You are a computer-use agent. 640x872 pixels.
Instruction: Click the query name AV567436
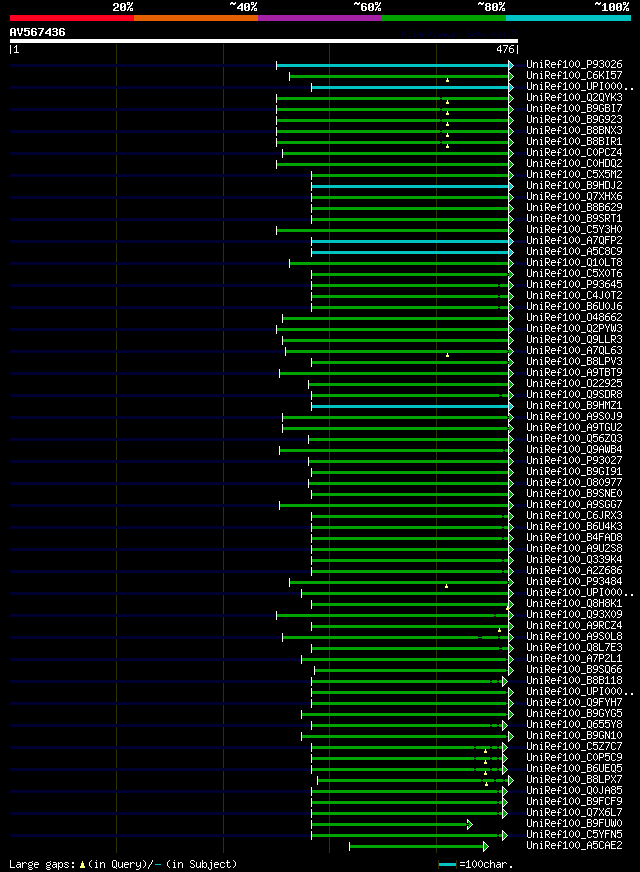(x=37, y=32)
